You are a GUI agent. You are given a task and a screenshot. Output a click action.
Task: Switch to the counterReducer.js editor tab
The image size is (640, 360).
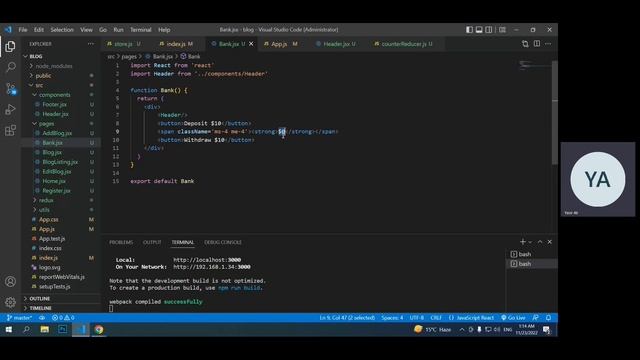coord(403,44)
